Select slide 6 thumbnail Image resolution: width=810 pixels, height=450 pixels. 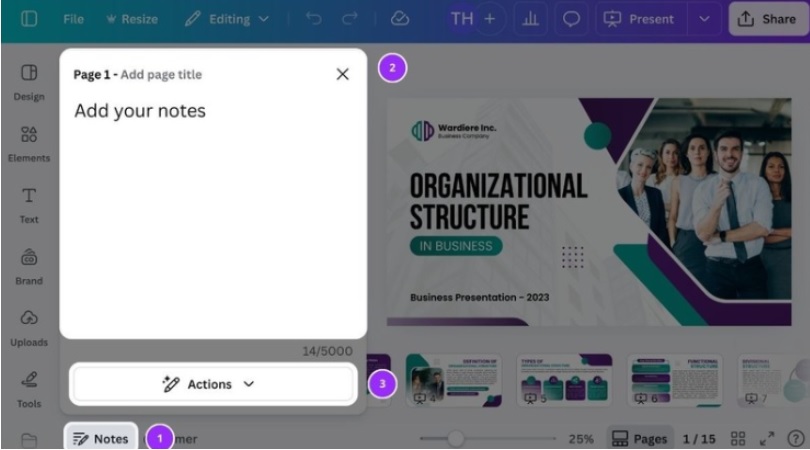coord(675,380)
